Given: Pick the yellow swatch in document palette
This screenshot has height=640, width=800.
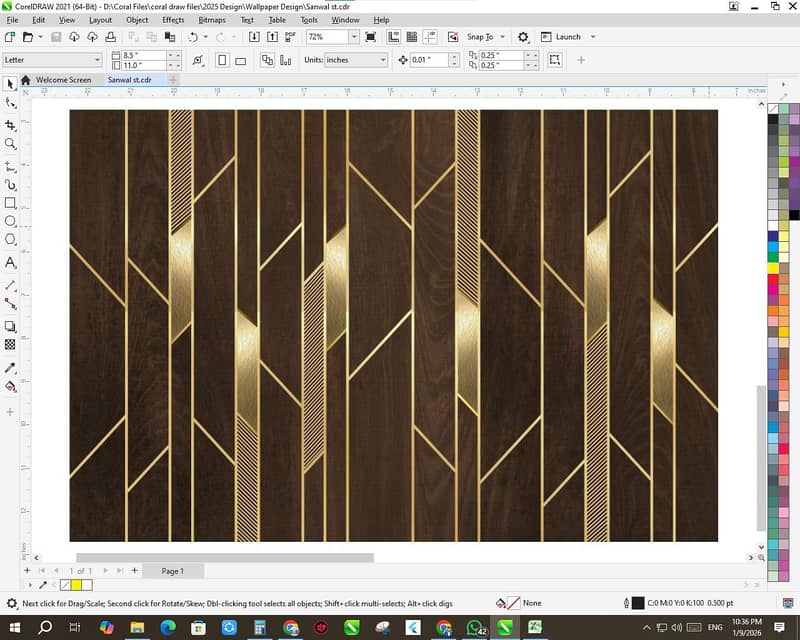Looking at the screenshot, I should (x=76, y=585).
